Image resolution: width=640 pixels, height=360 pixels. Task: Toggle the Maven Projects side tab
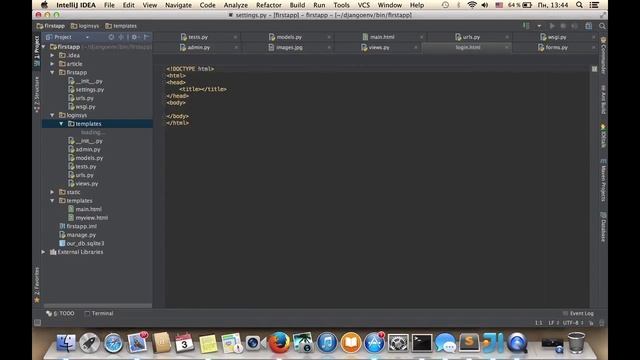click(x=603, y=179)
